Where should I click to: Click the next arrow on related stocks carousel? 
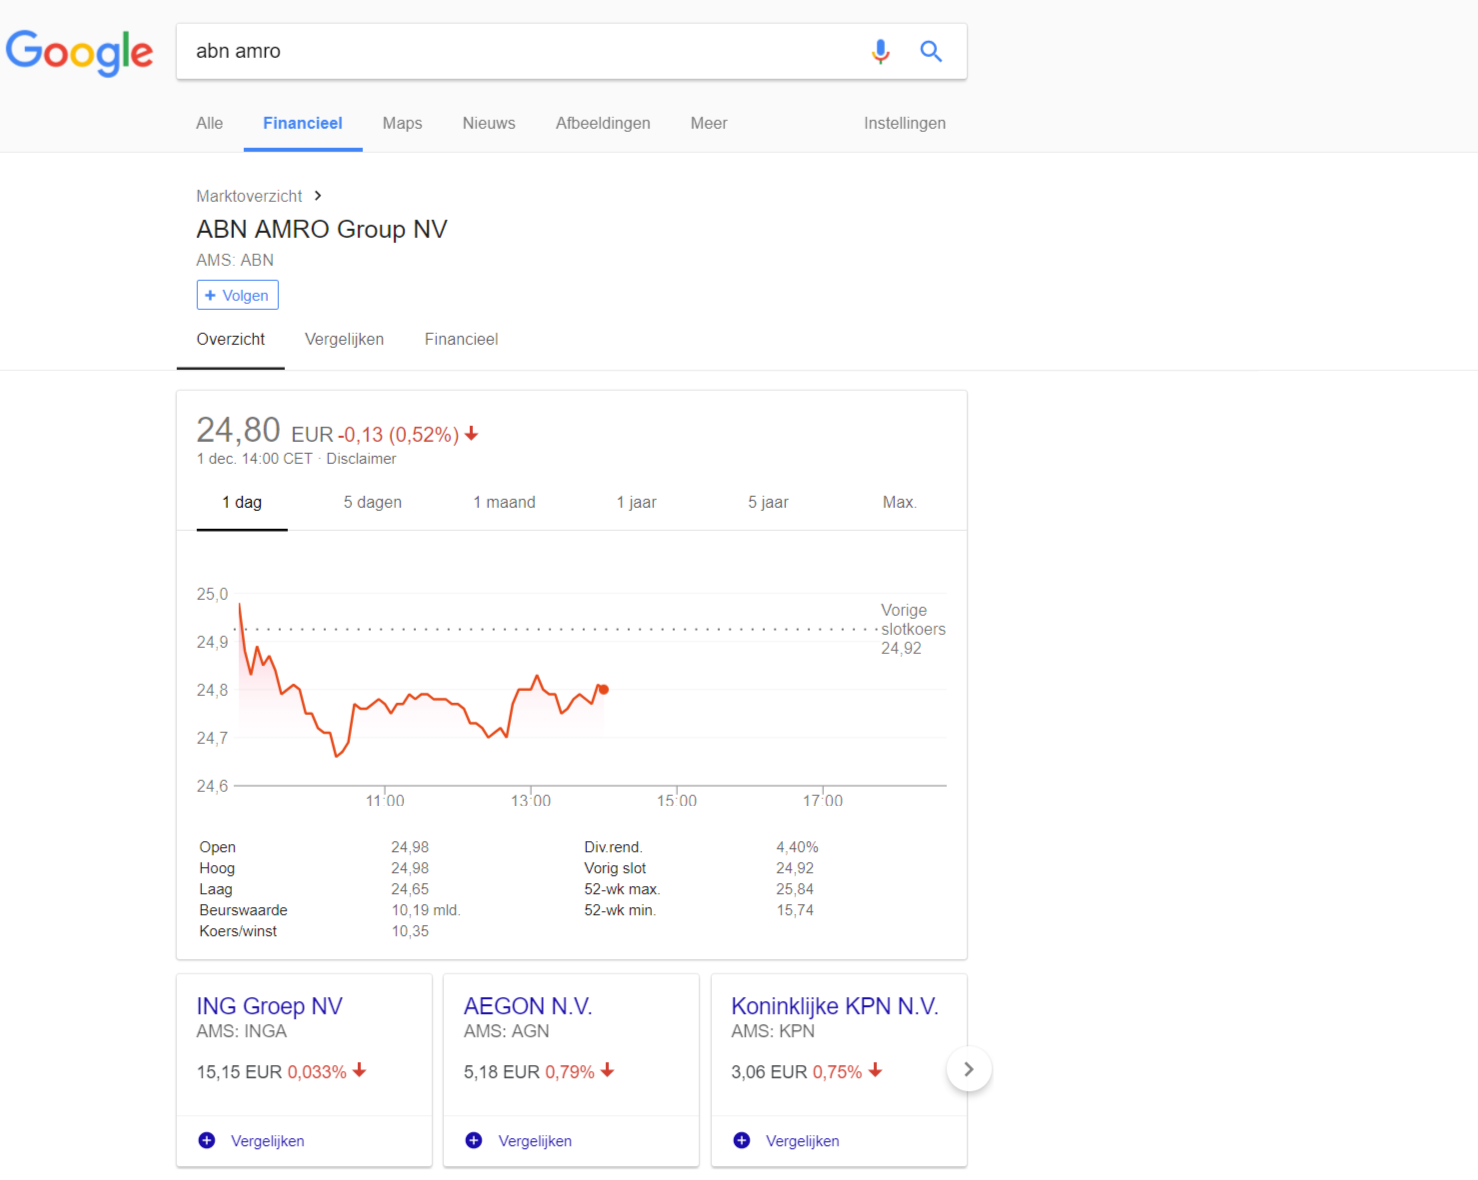coord(968,1069)
